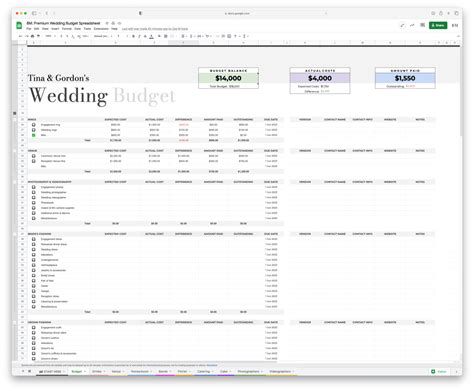Click the Move to folder icon
The image size is (474, 391).
(x=113, y=23)
